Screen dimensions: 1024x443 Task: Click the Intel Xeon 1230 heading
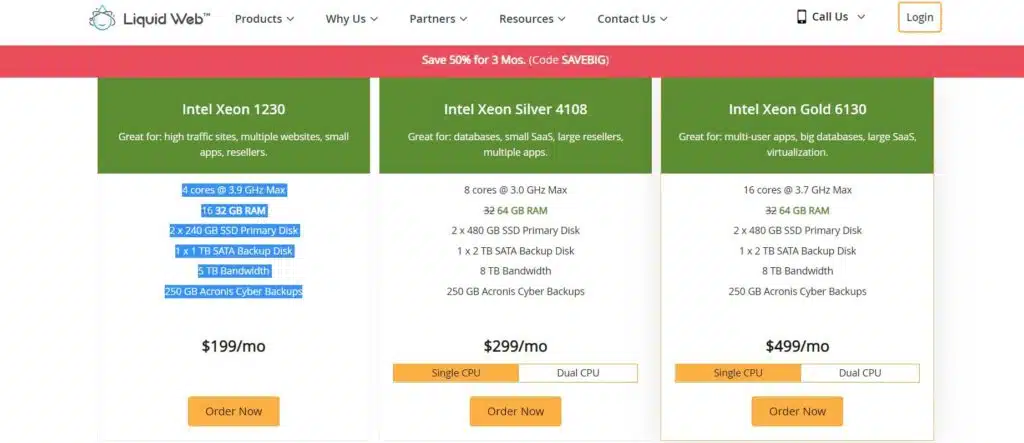click(x=234, y=109)
